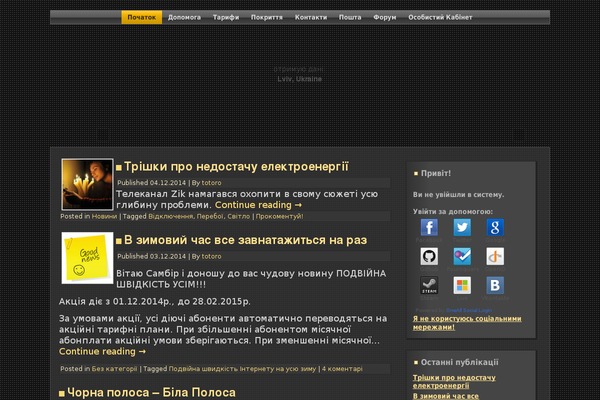
Task: Open the Без категорії category link
Action: pos(114,369)
